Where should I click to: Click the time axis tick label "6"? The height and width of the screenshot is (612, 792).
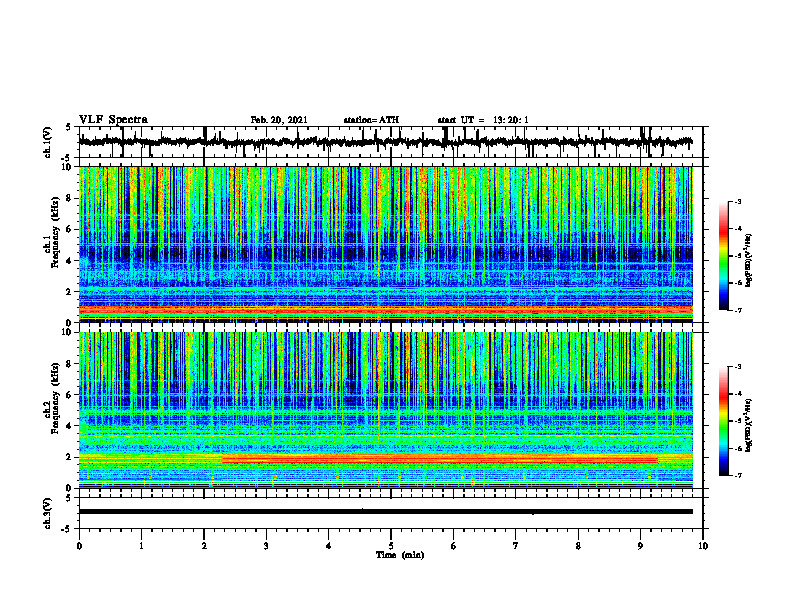tap(454, 546)
